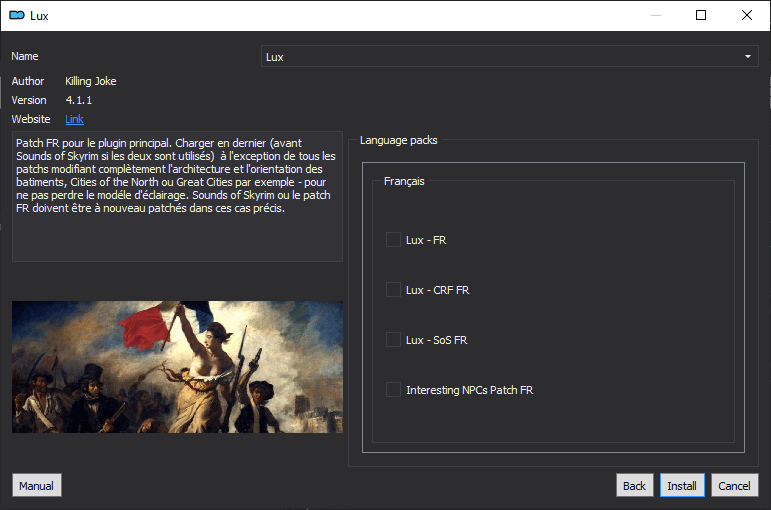The width and height of the screenshot is (771, 510).
Task: Click the Manual button
Action: (x=37, y=485)
